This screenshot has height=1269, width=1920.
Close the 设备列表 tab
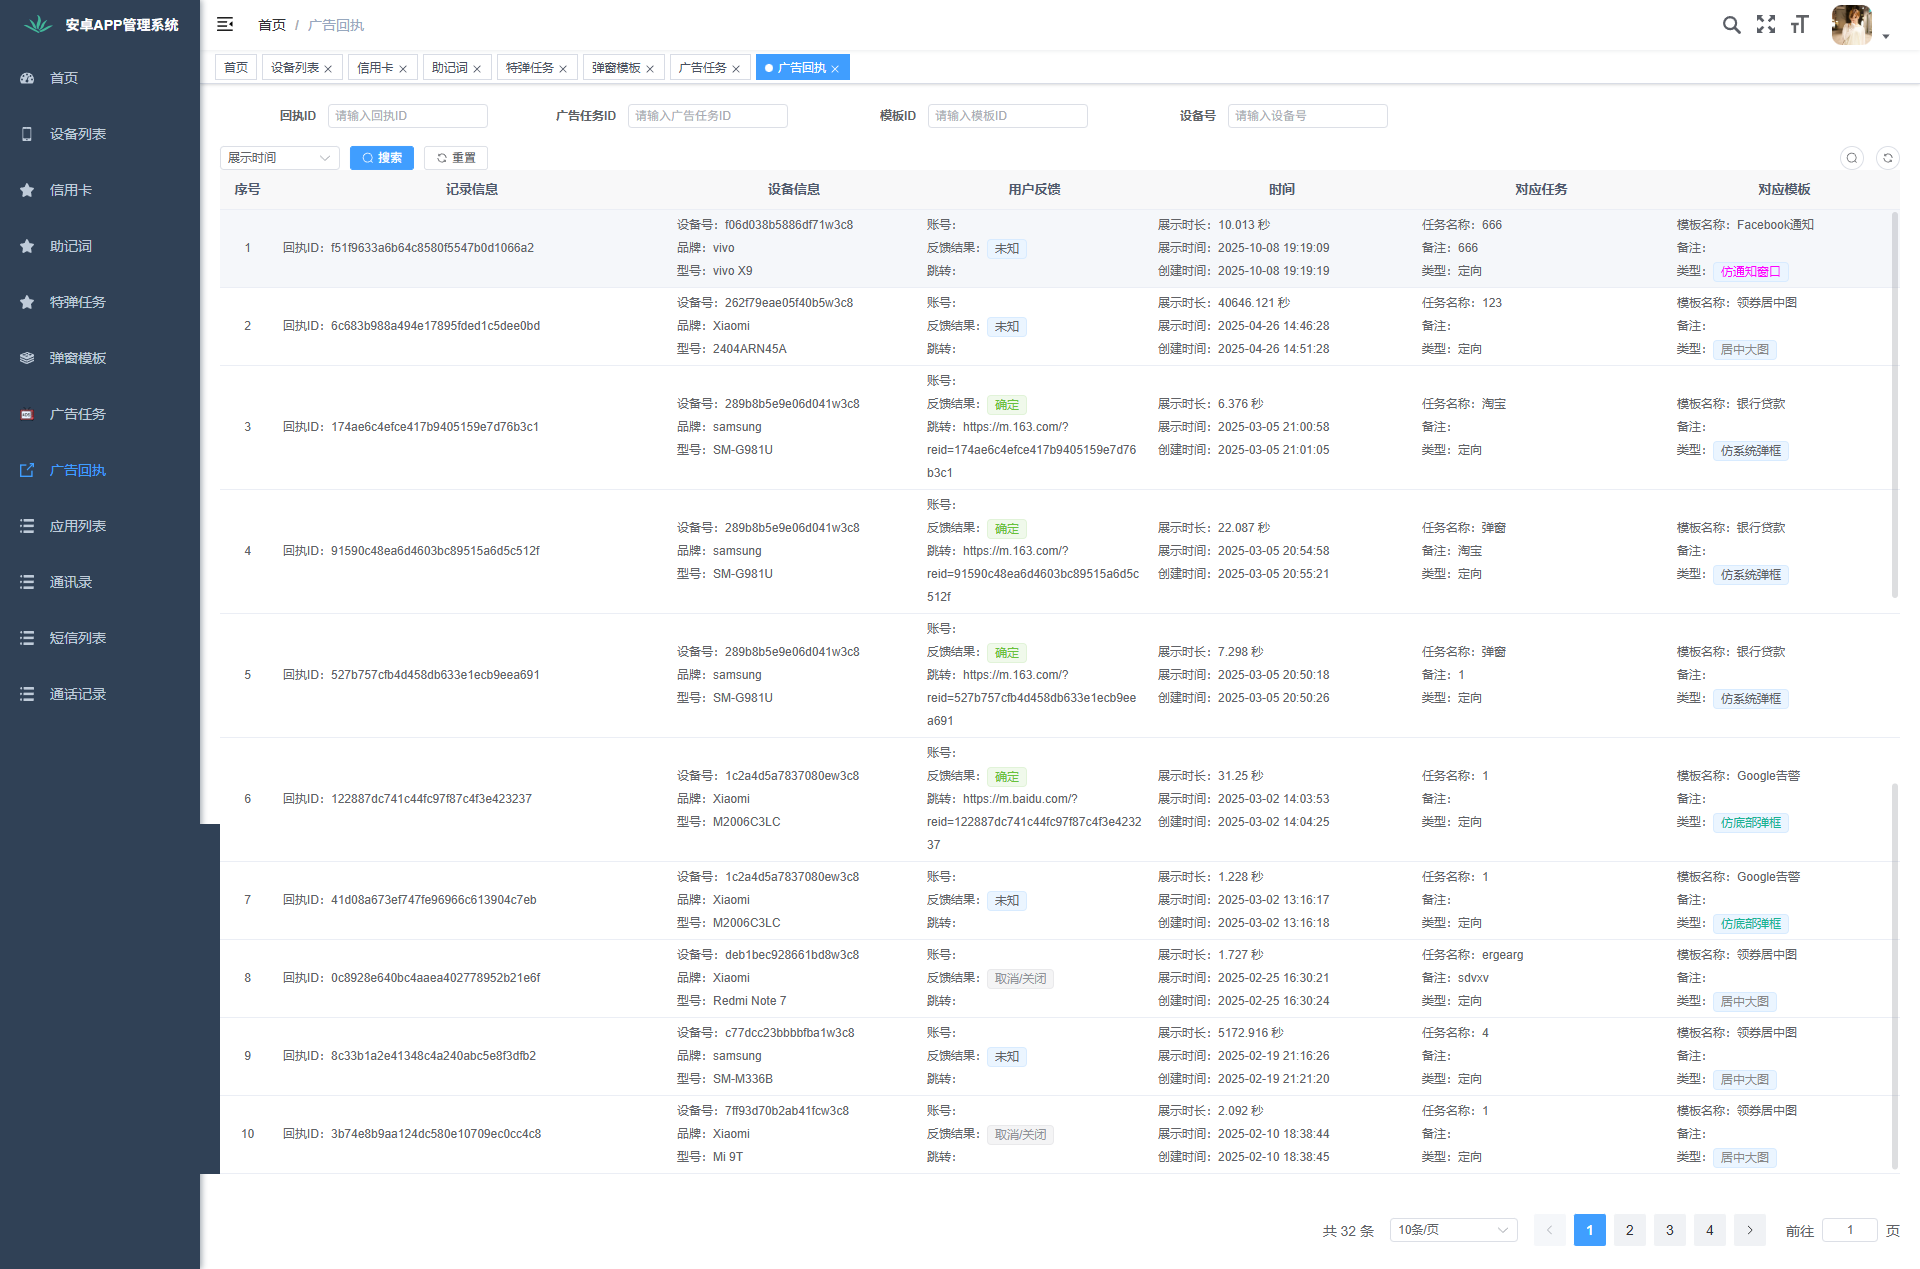[x=328, y=69]
